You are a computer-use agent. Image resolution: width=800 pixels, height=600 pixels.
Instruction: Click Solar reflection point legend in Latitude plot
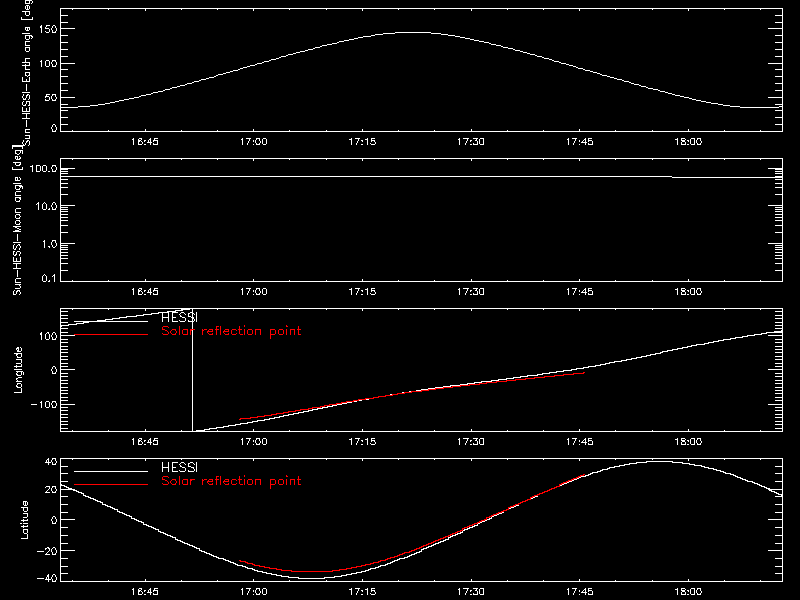(x=231, y=481)
